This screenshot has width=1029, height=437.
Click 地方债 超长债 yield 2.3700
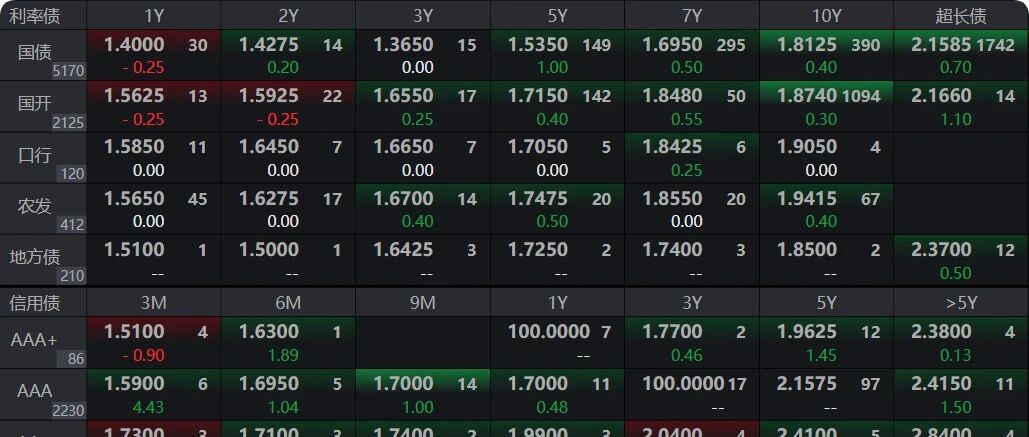[x=942, y=249]
